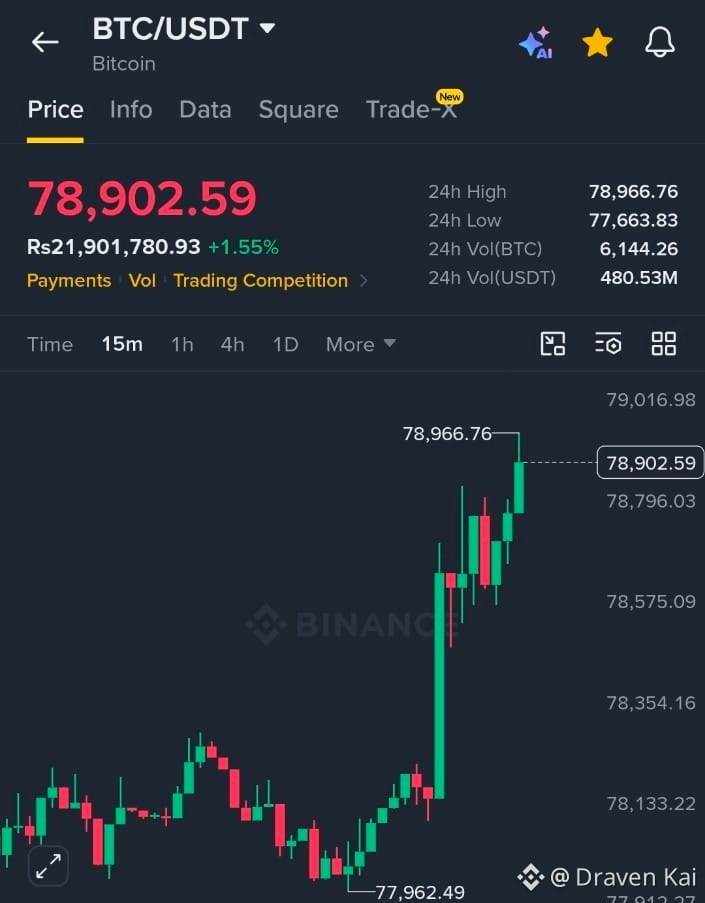Viewport: 705px width, 903px height.
Task: Switch to the Trade-X tab
Action: coord(412,109)
